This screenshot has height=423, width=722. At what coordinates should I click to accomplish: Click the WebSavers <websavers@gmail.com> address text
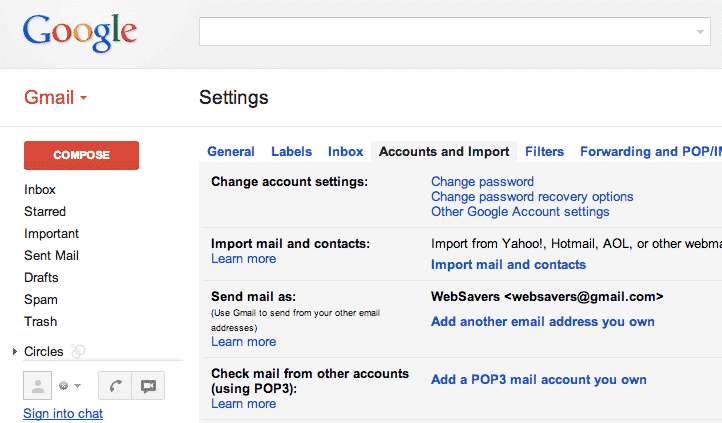[547, 296]
